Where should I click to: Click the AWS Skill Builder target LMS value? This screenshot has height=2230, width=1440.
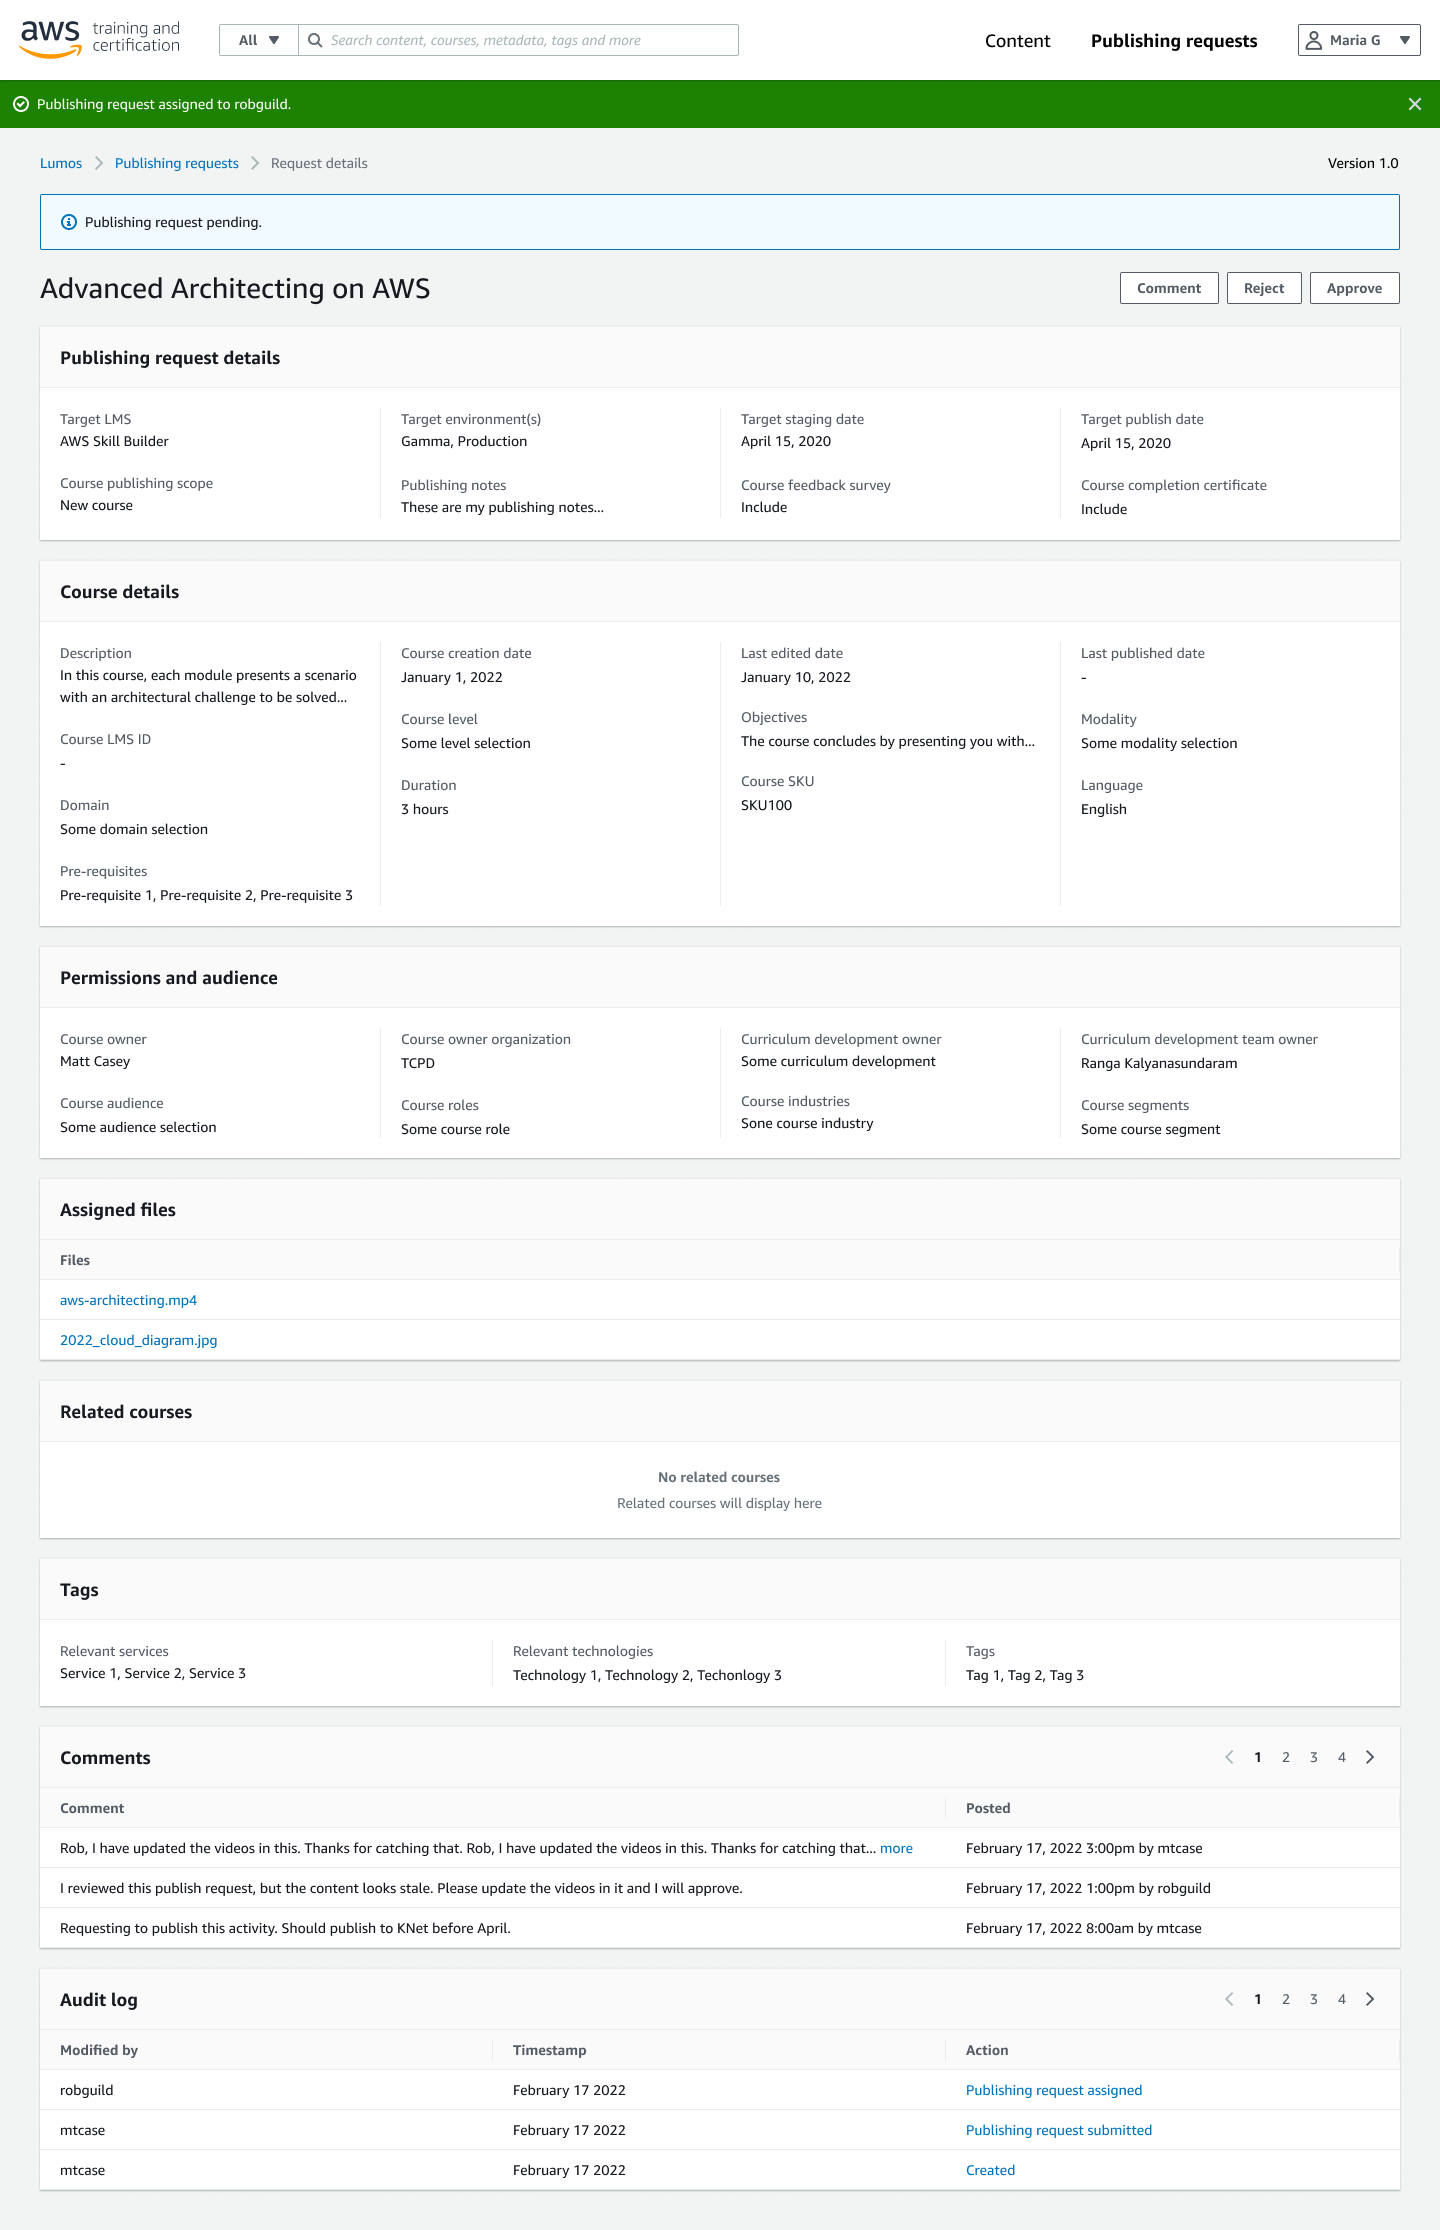tap(114, 441)
